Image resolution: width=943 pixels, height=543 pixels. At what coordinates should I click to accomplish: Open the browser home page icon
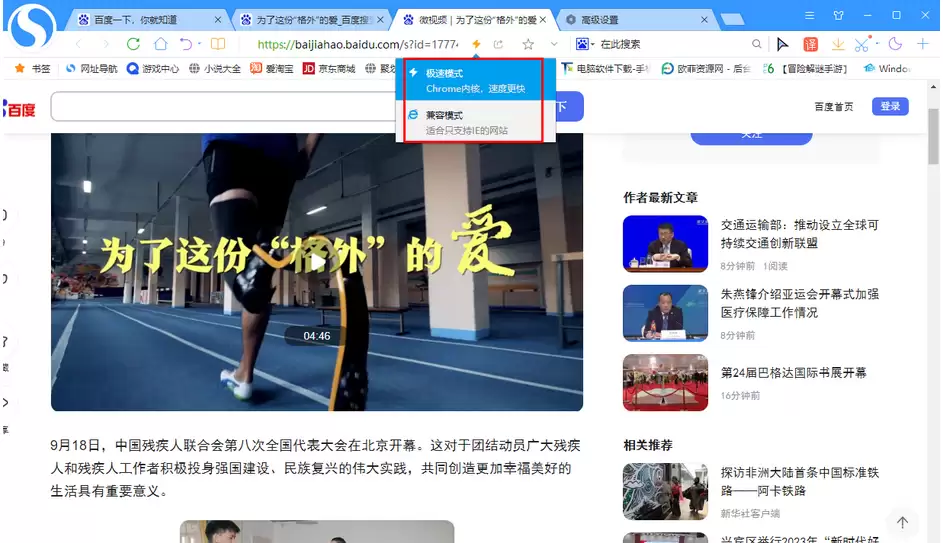[161, 44]
